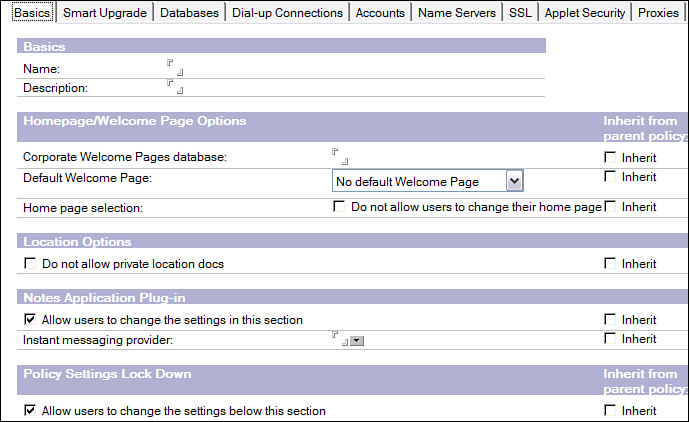
Task: Select the Accounts tab
Action: (x=380, y=13)
